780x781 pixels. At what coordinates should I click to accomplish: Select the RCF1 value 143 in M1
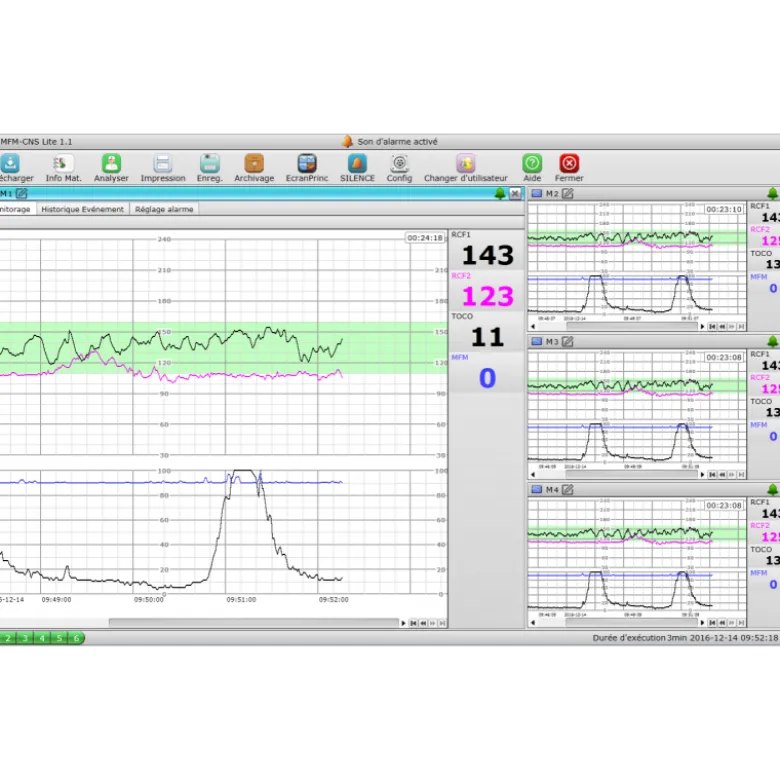coord(488,255)
